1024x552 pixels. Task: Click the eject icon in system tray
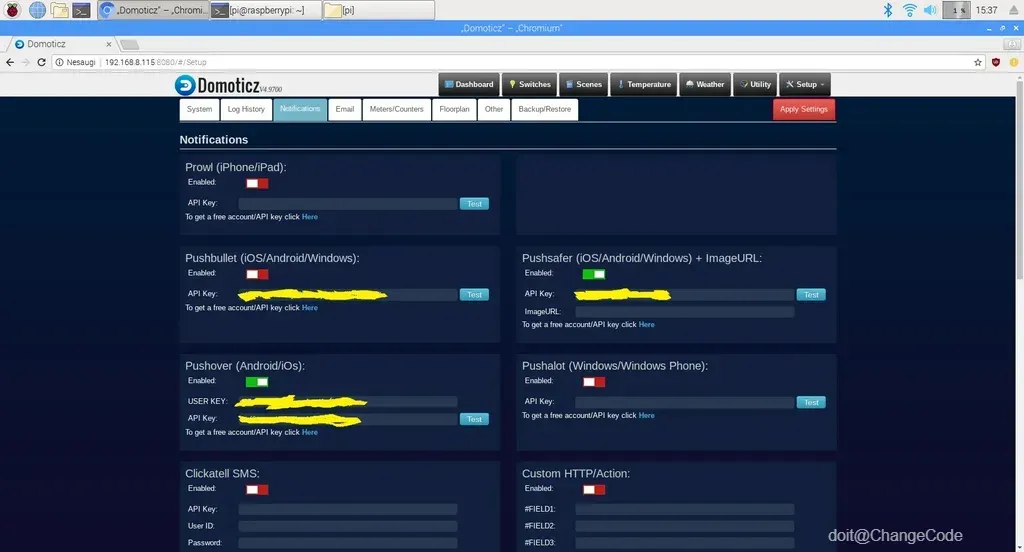click(x=1014, y=10)
